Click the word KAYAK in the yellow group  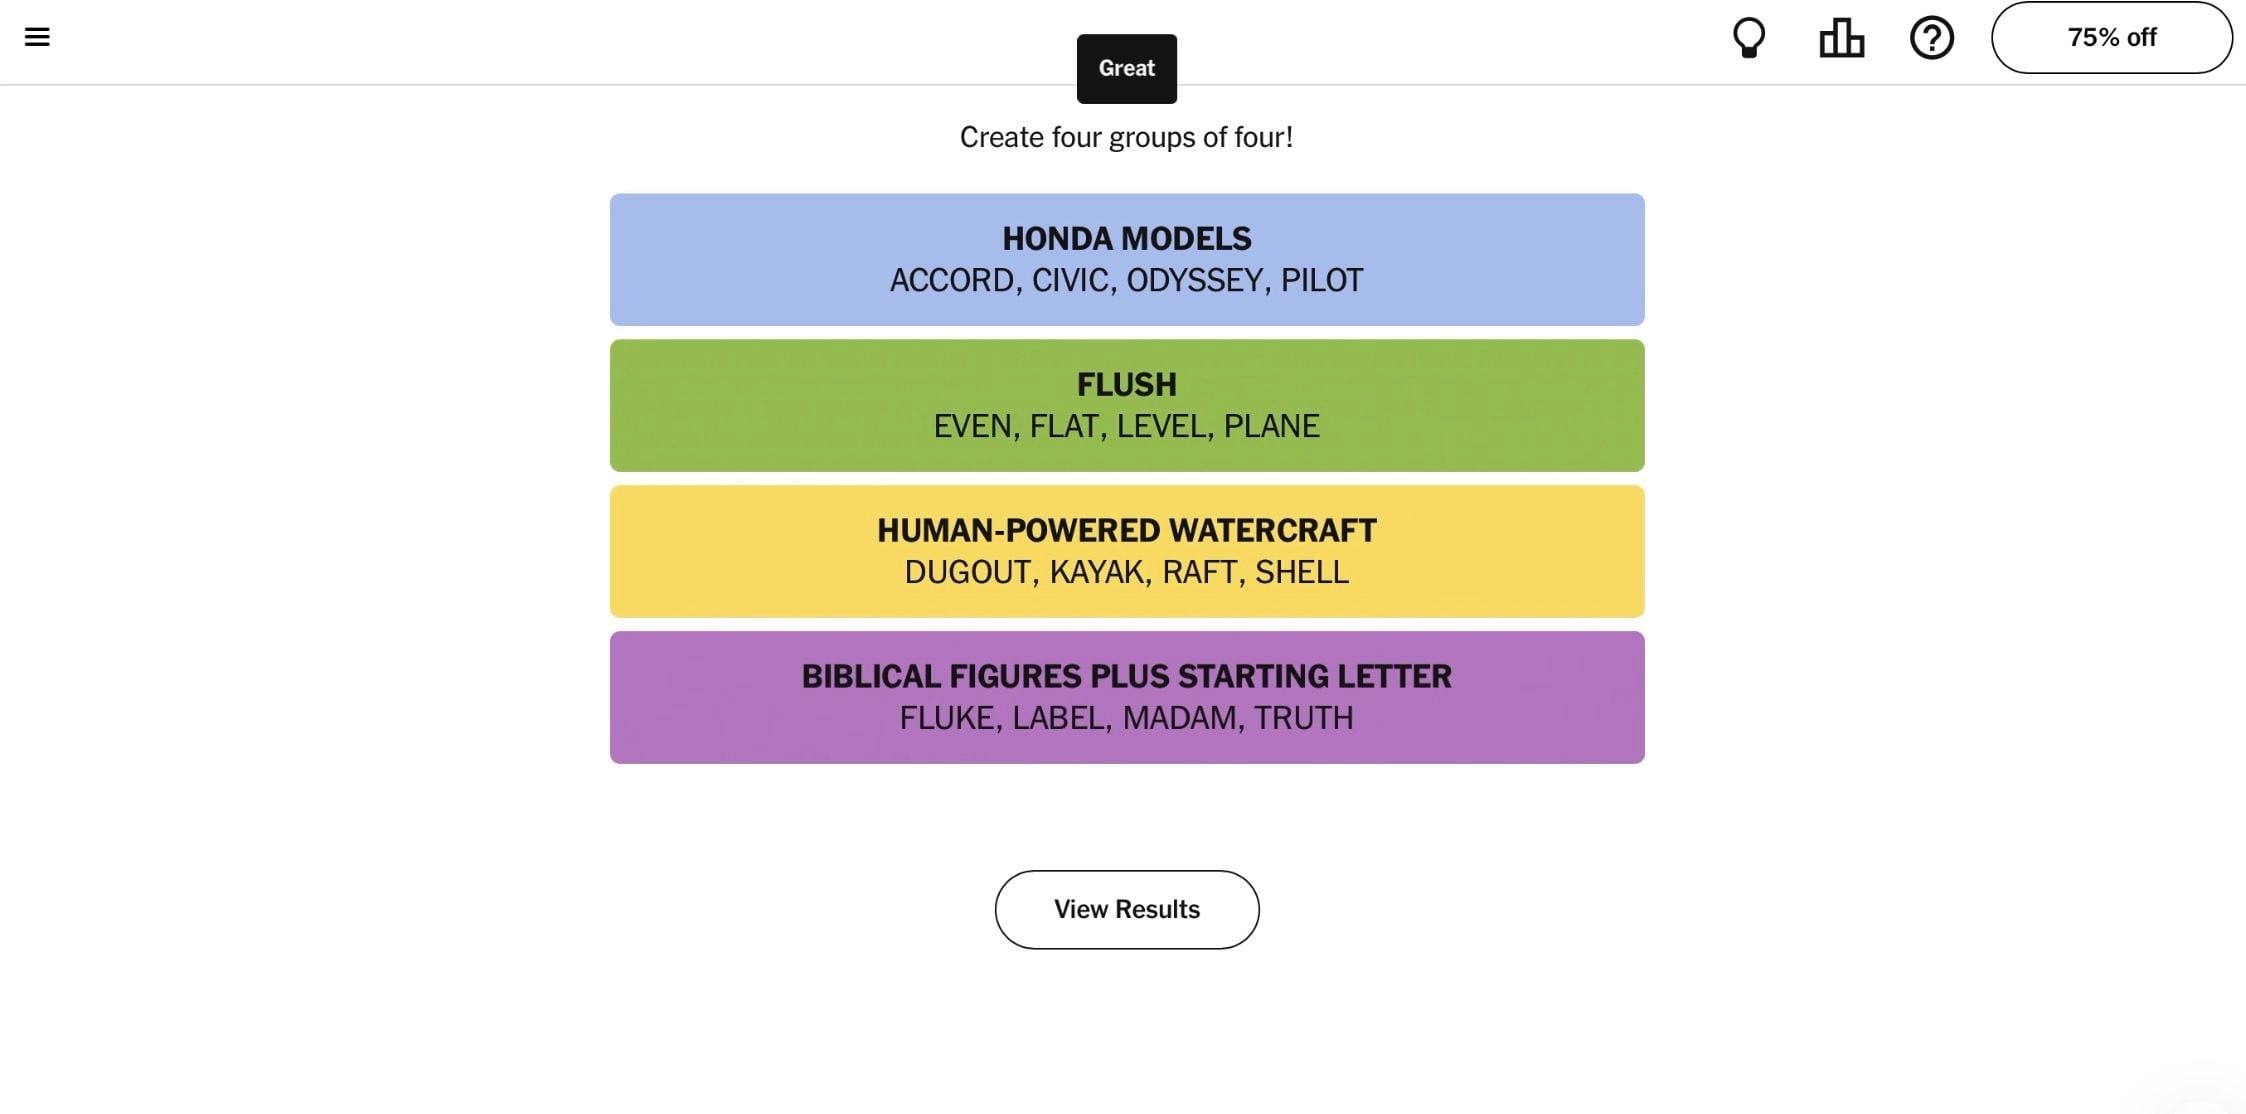(x=1096, y=572)
